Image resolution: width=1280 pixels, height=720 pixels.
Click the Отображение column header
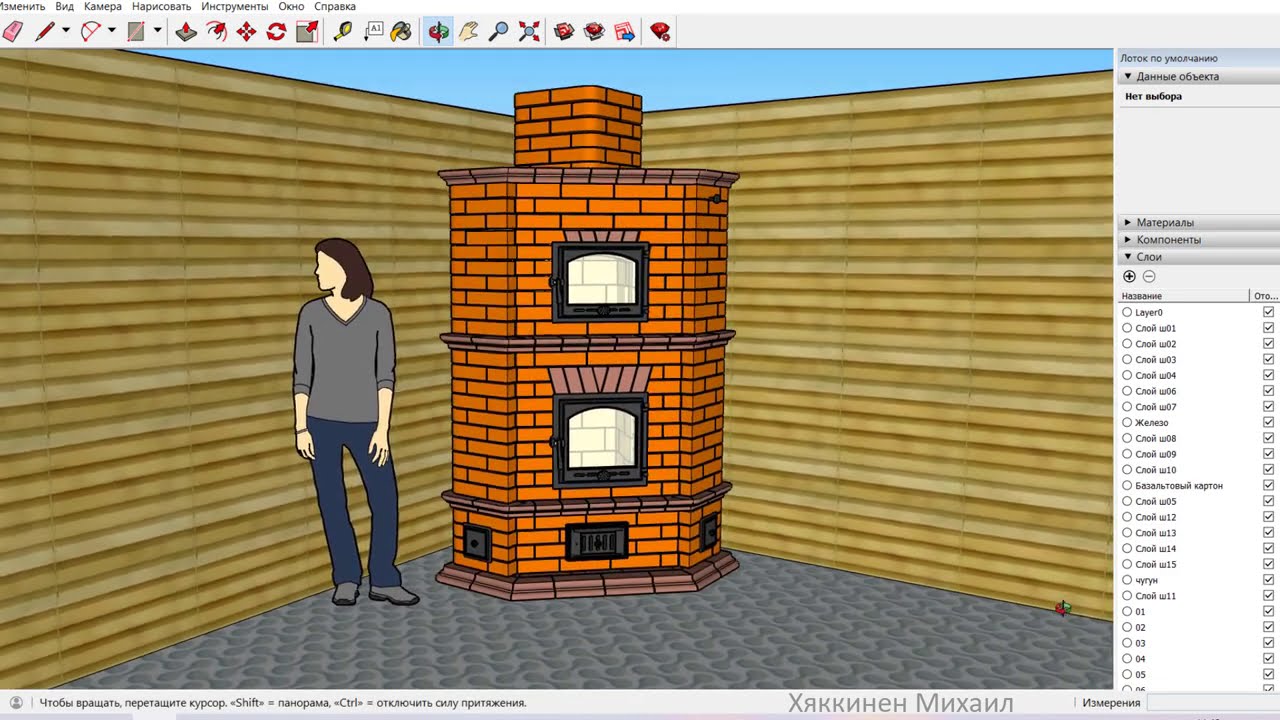(x=1265, y=296)
